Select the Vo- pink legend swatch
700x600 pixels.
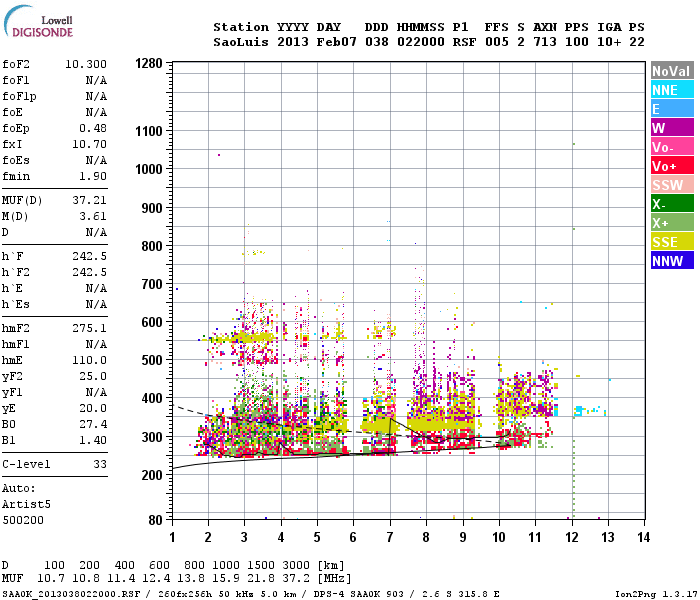click(x=672, y=146)
